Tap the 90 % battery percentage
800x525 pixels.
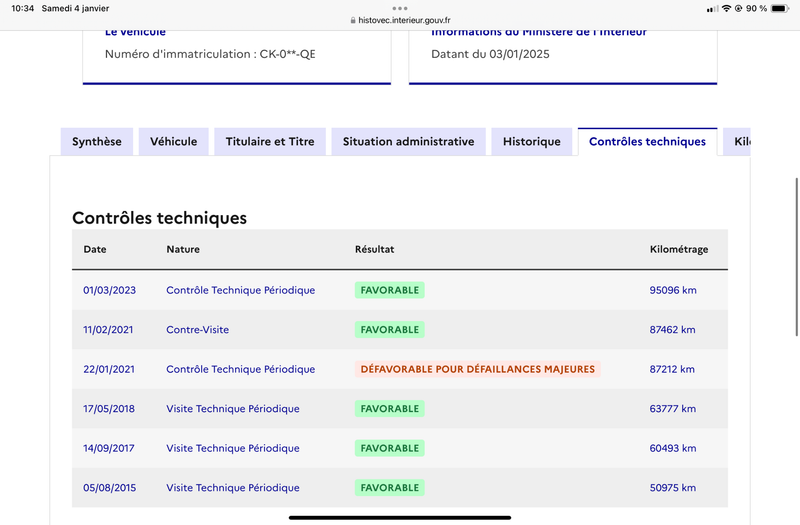point(756,8)
